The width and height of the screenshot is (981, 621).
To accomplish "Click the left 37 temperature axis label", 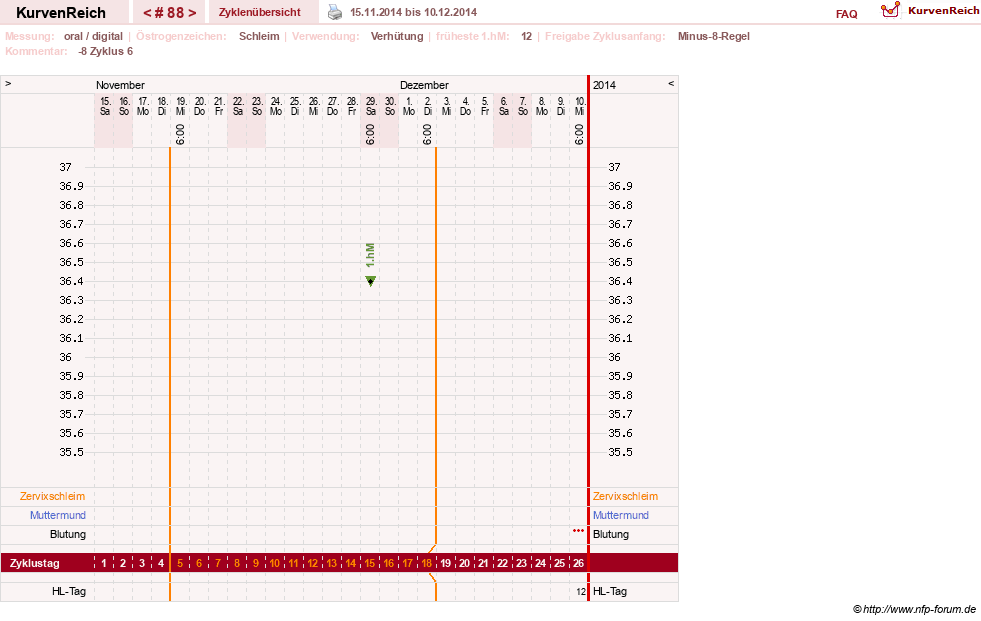I will pos(66,167).
